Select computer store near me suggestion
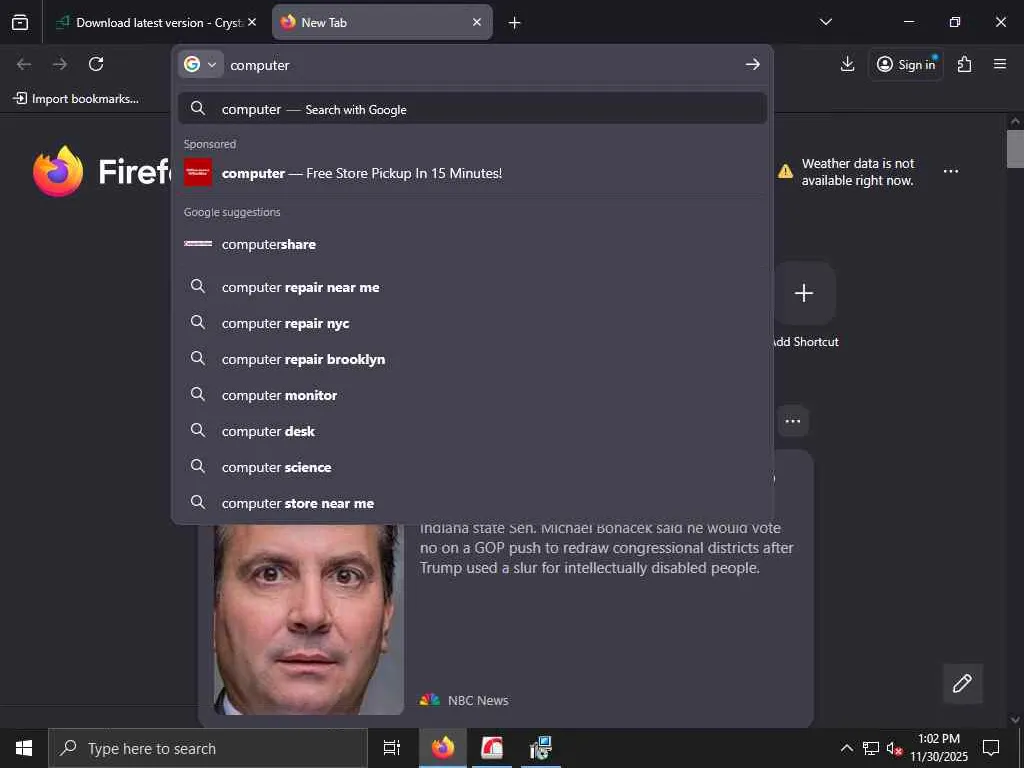The image size is (1024, 768). point(472,503)
